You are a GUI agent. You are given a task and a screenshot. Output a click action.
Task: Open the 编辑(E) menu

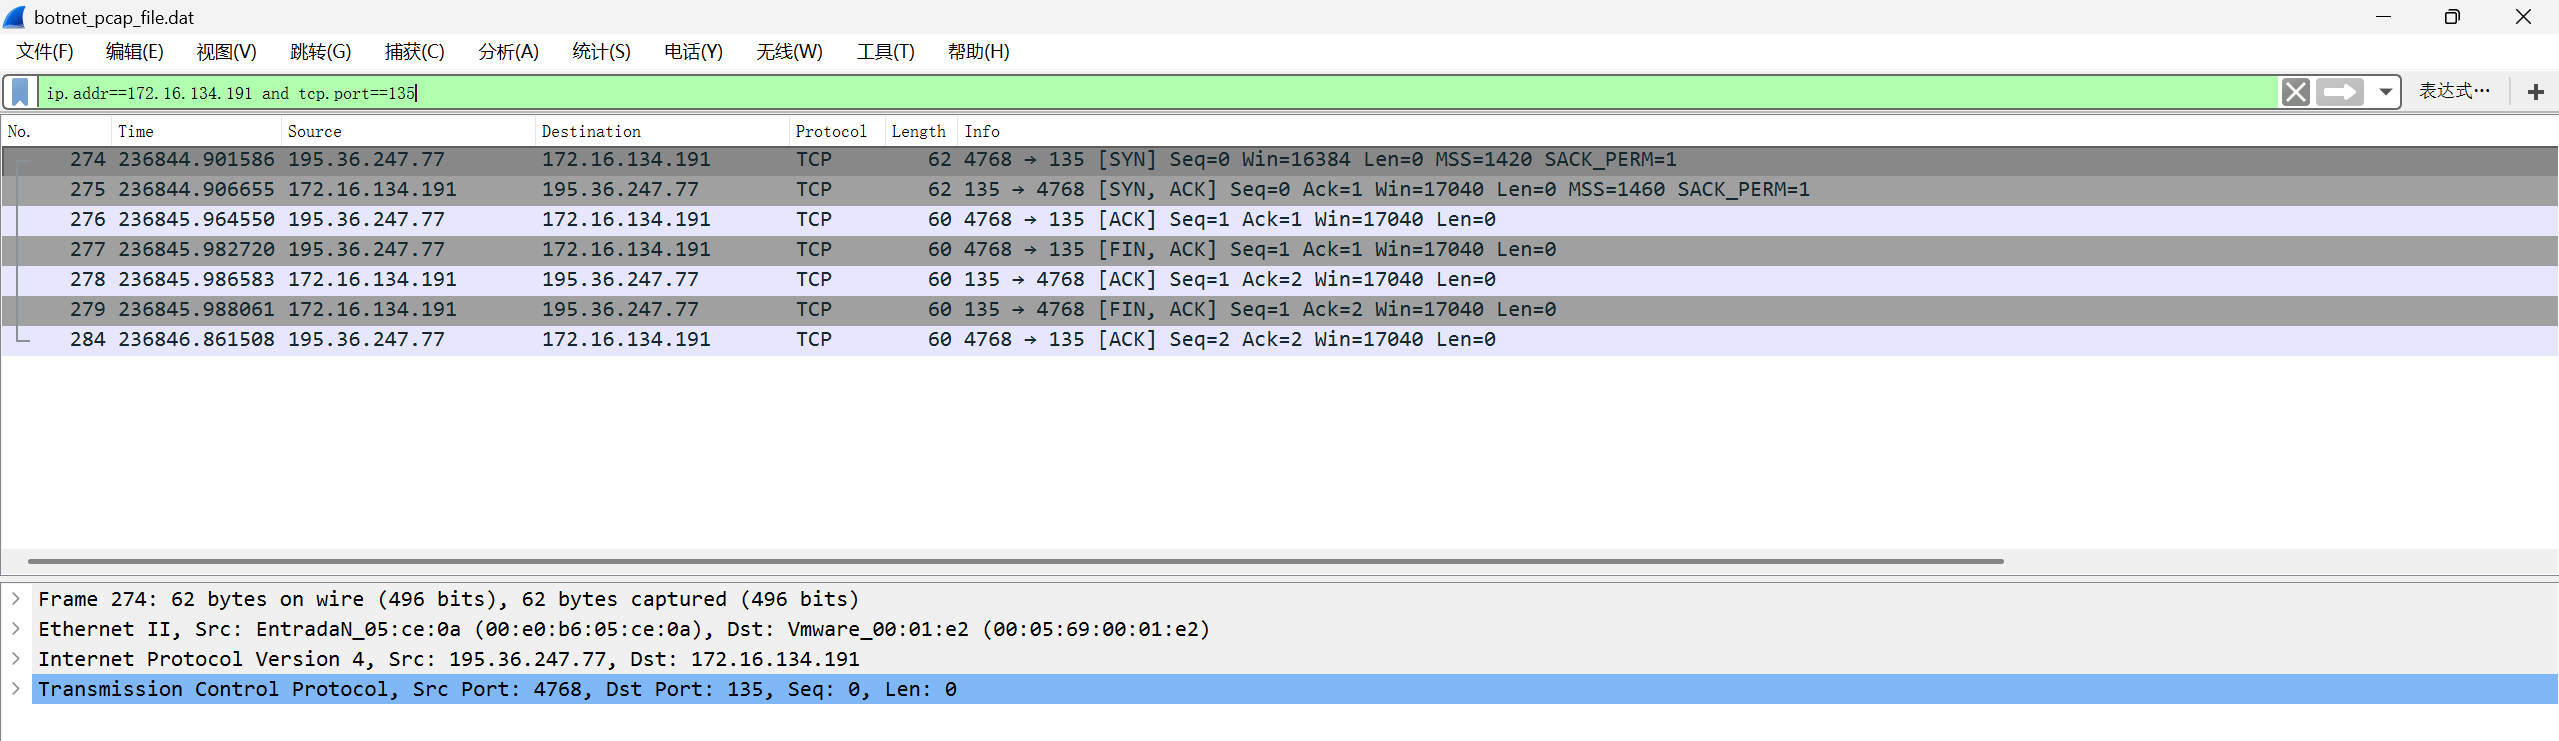134,52
